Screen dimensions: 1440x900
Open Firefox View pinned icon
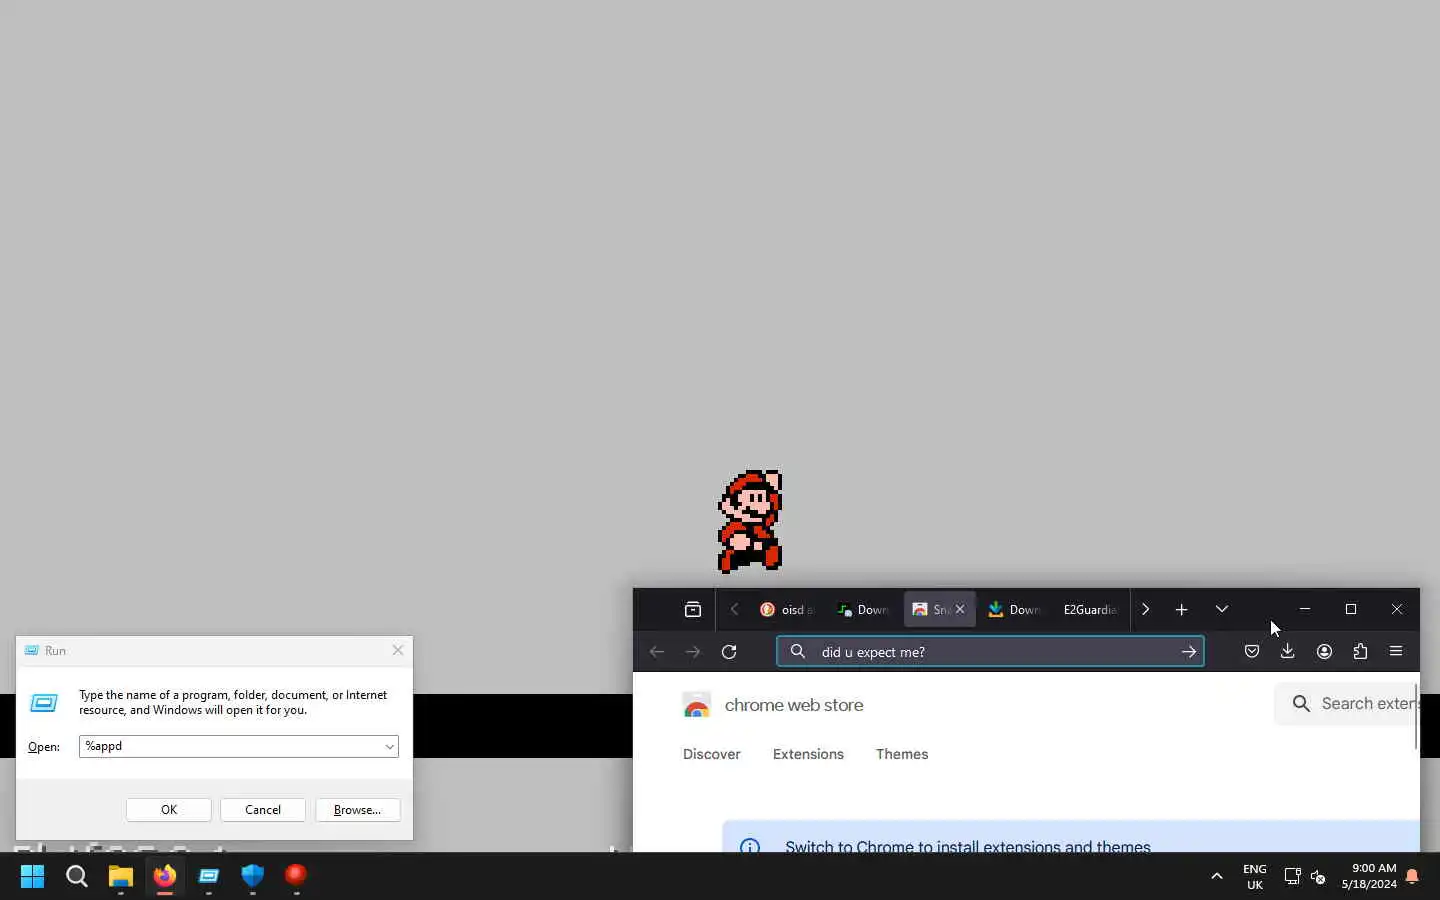pos(692,609)
